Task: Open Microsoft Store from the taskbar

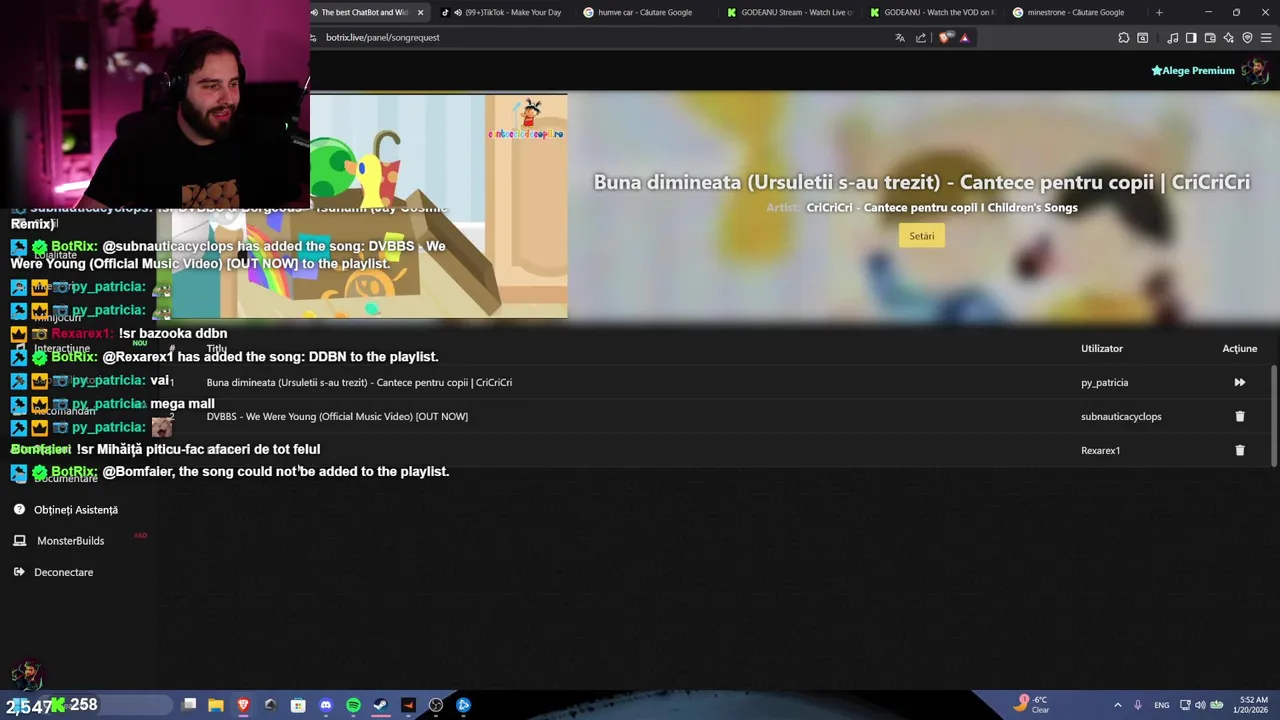Action: [x=298, y=705]
